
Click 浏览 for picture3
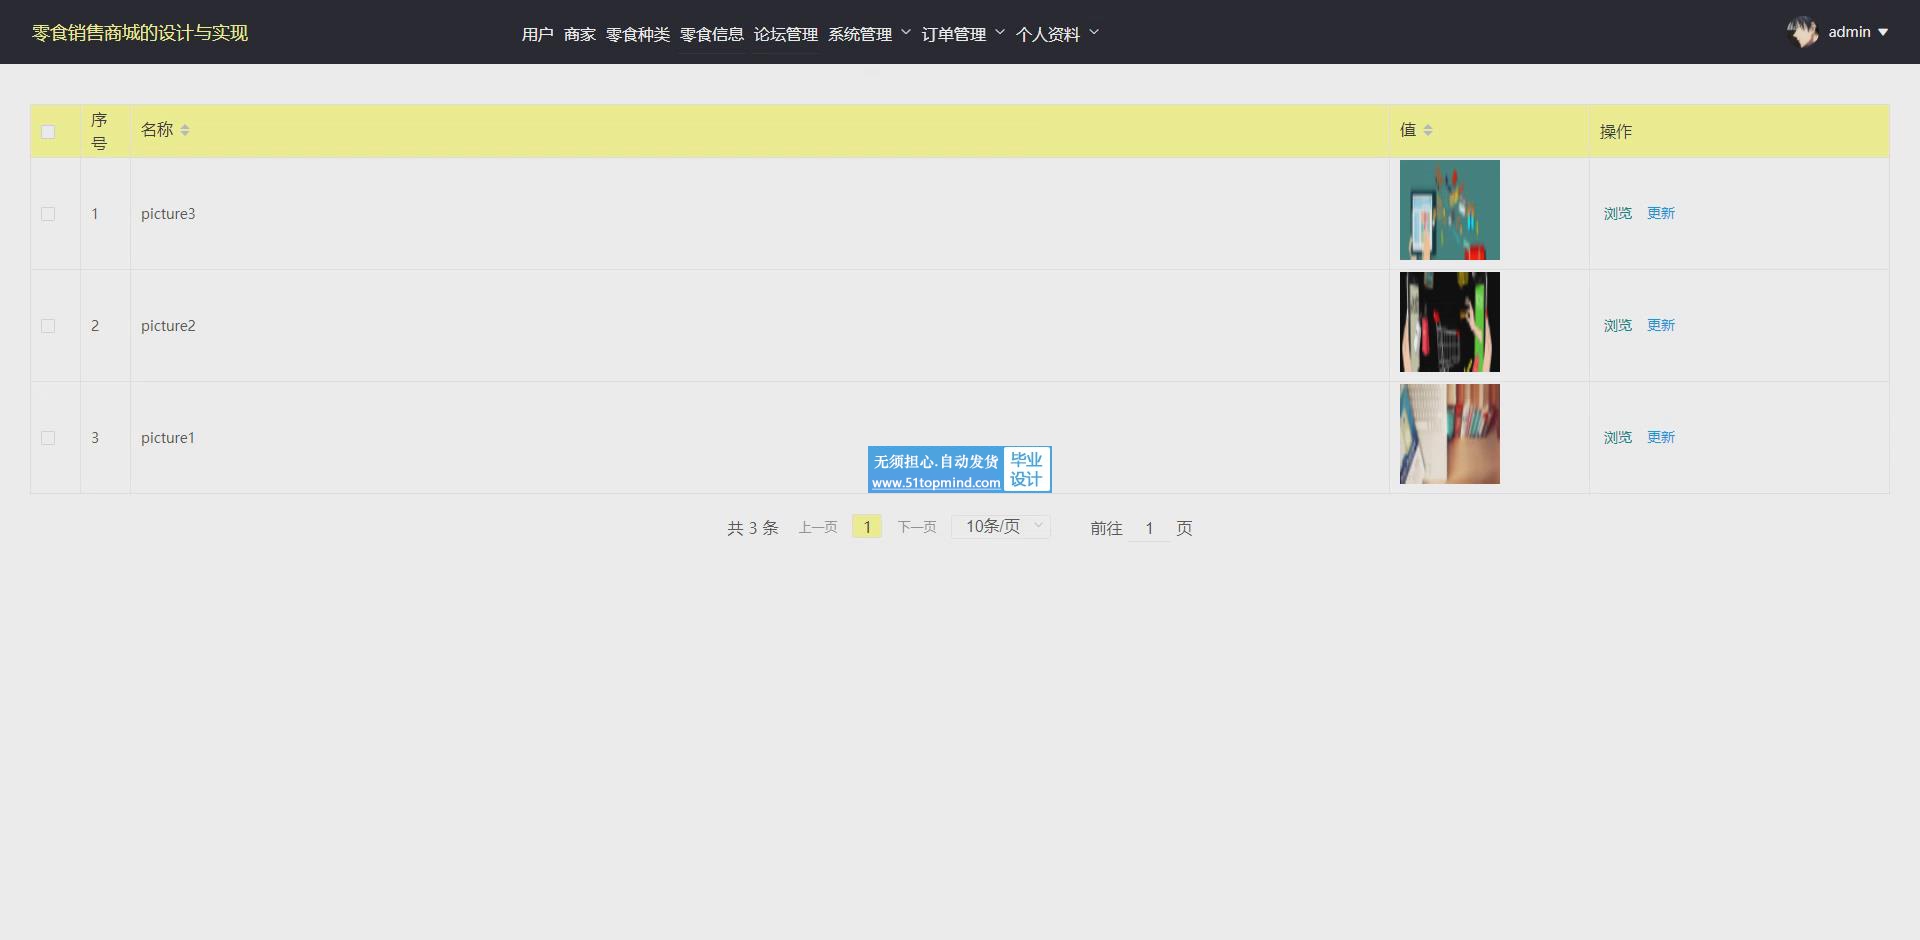tap(1617, 214)
